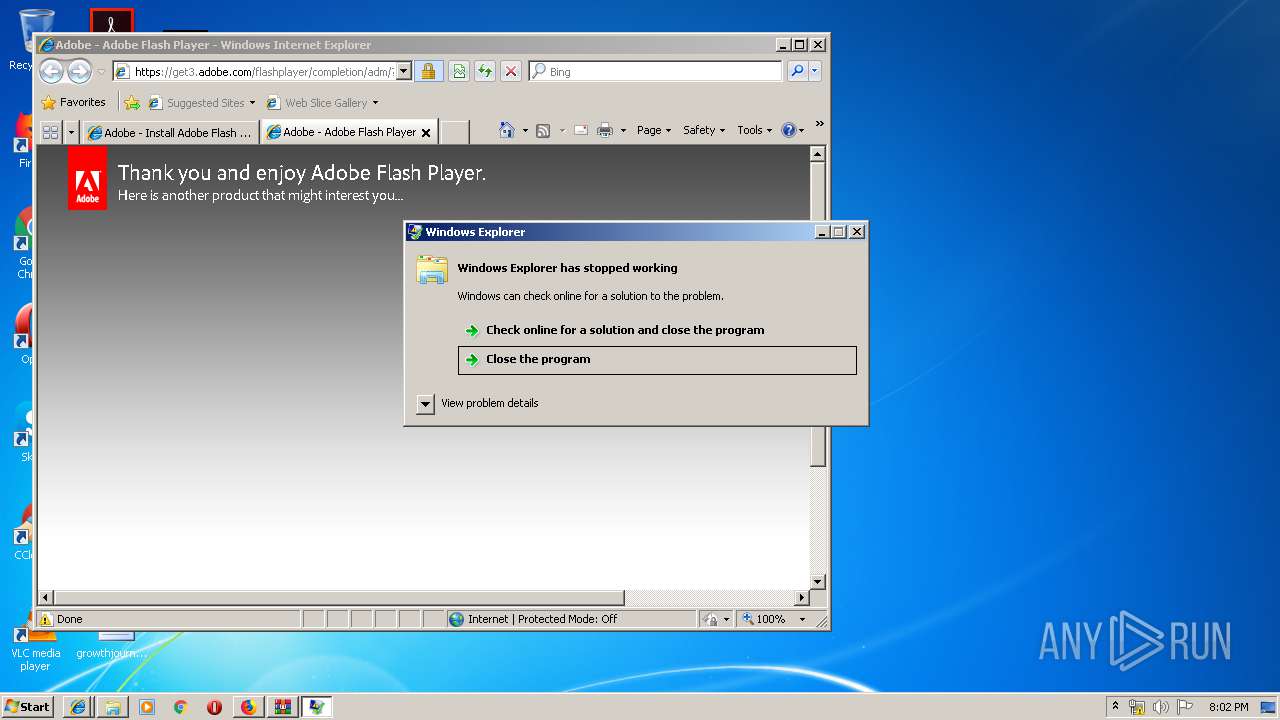Click the IE Back navigation button
Image resolution: width=1280 pixels, height=720 pixels.
(x=52, y=71)
